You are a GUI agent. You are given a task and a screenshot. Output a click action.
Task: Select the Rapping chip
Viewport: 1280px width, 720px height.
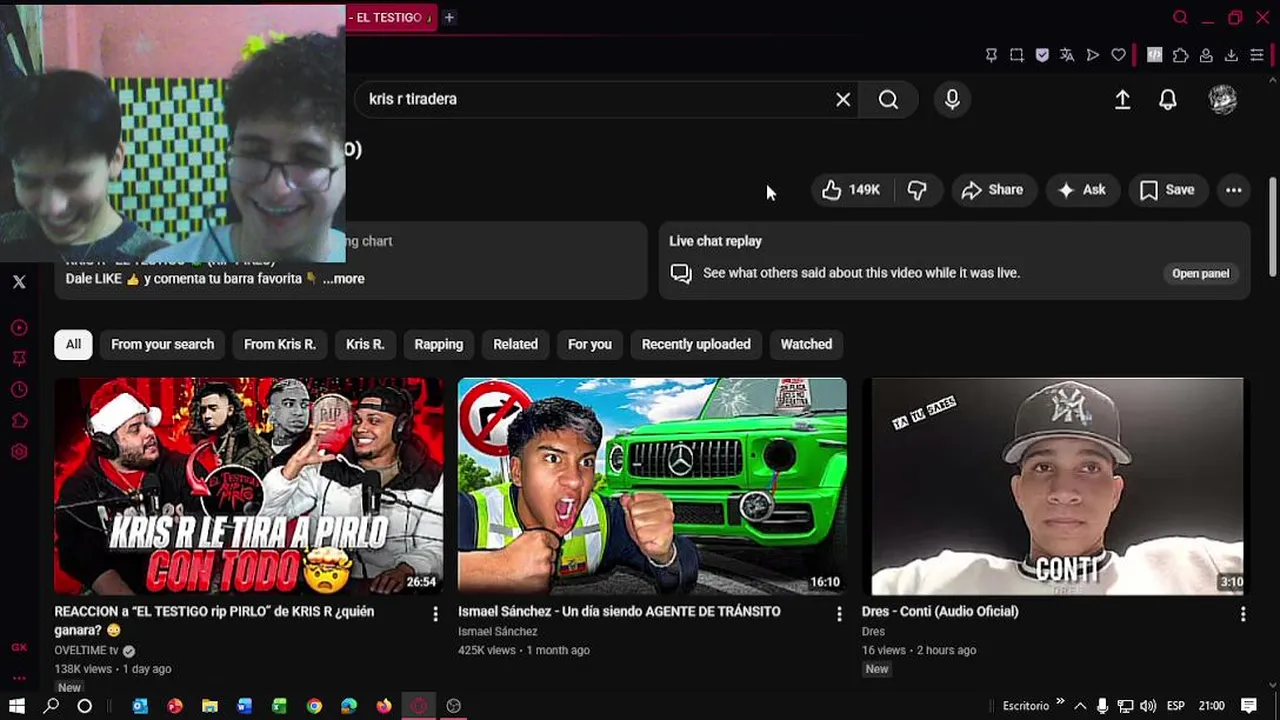(438, 344)
